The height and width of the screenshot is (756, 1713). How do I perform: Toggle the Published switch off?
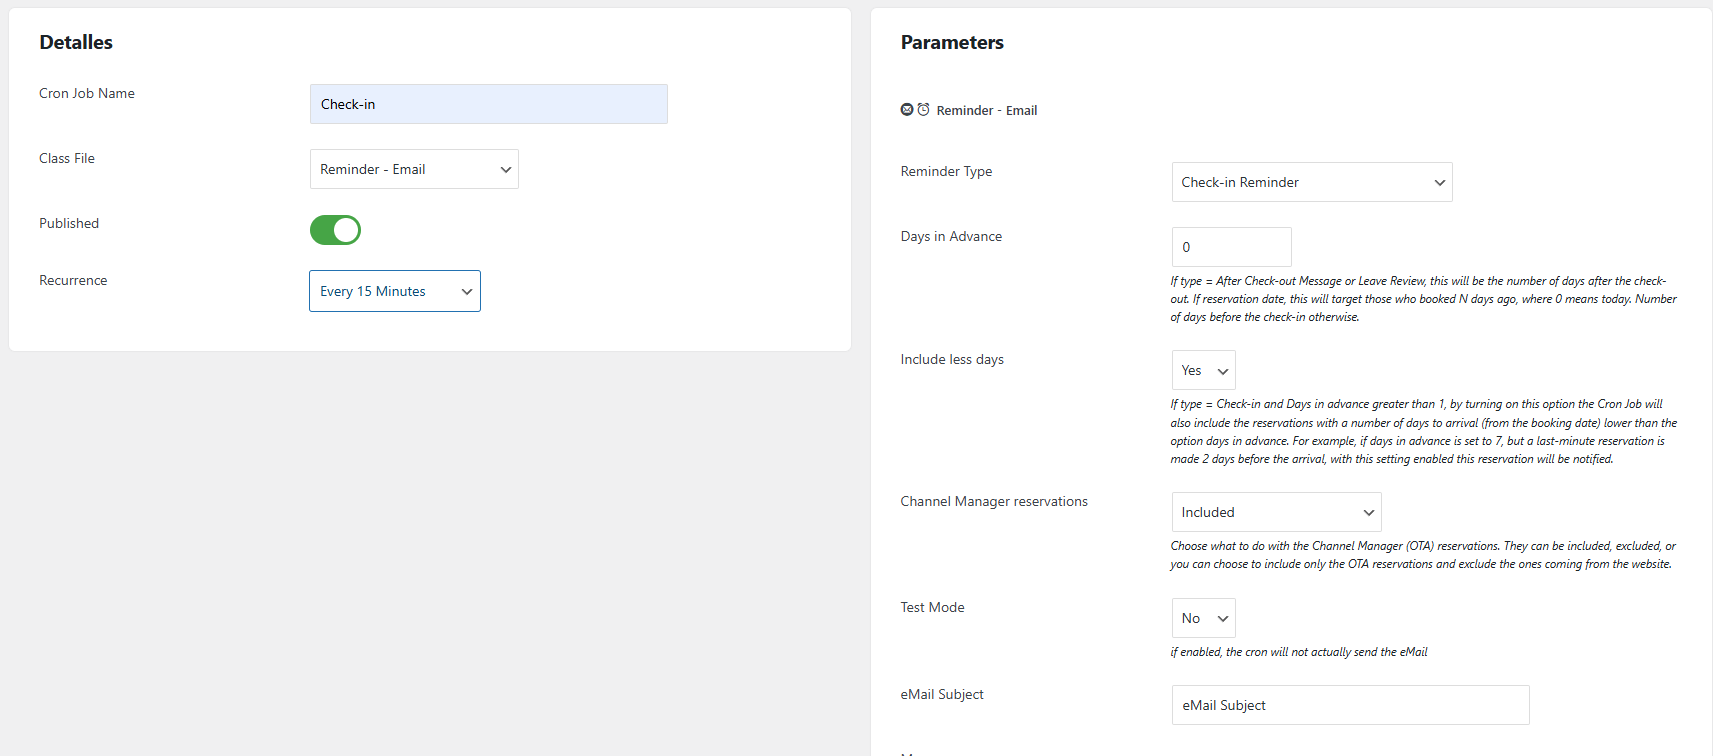(335, 230)
